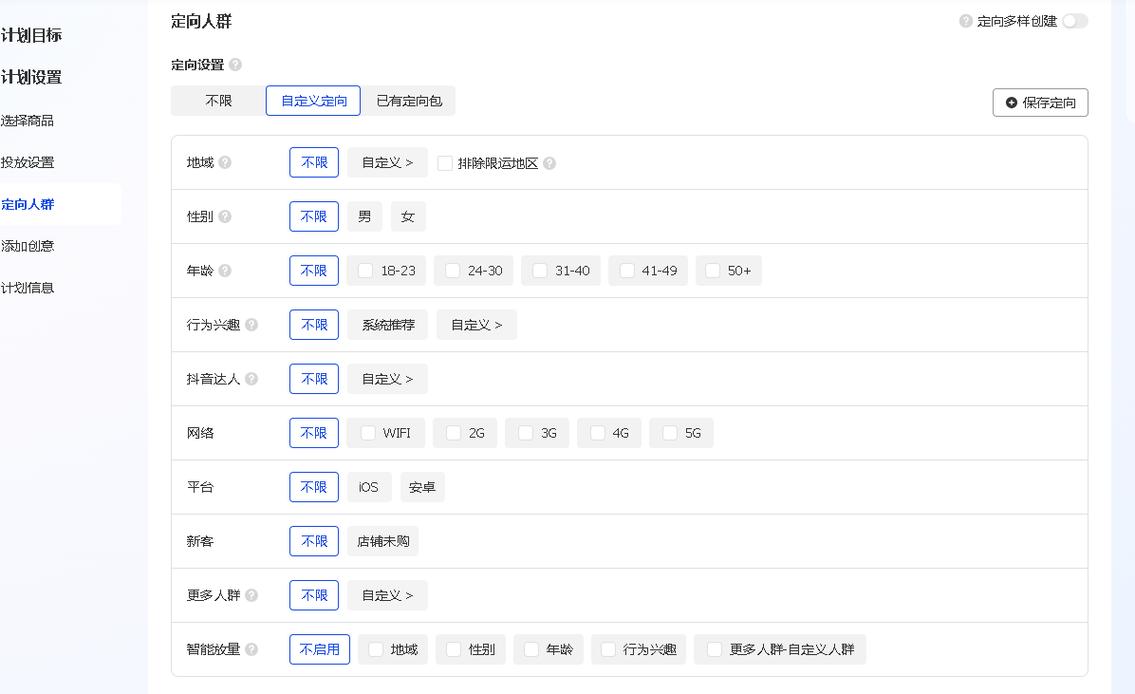Select 不限 in the 更多人群 row

coord(314,595)
